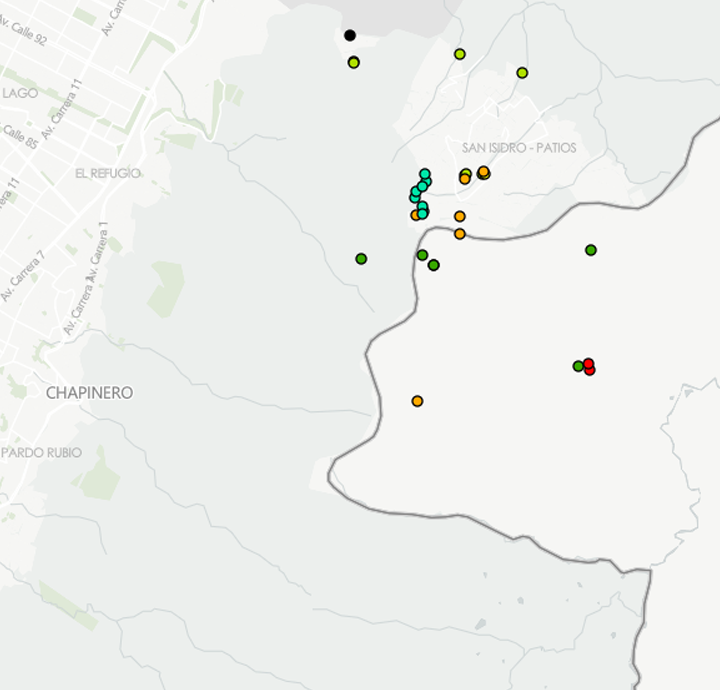
Task: Select the upper red marker
Action: (589, 363)
